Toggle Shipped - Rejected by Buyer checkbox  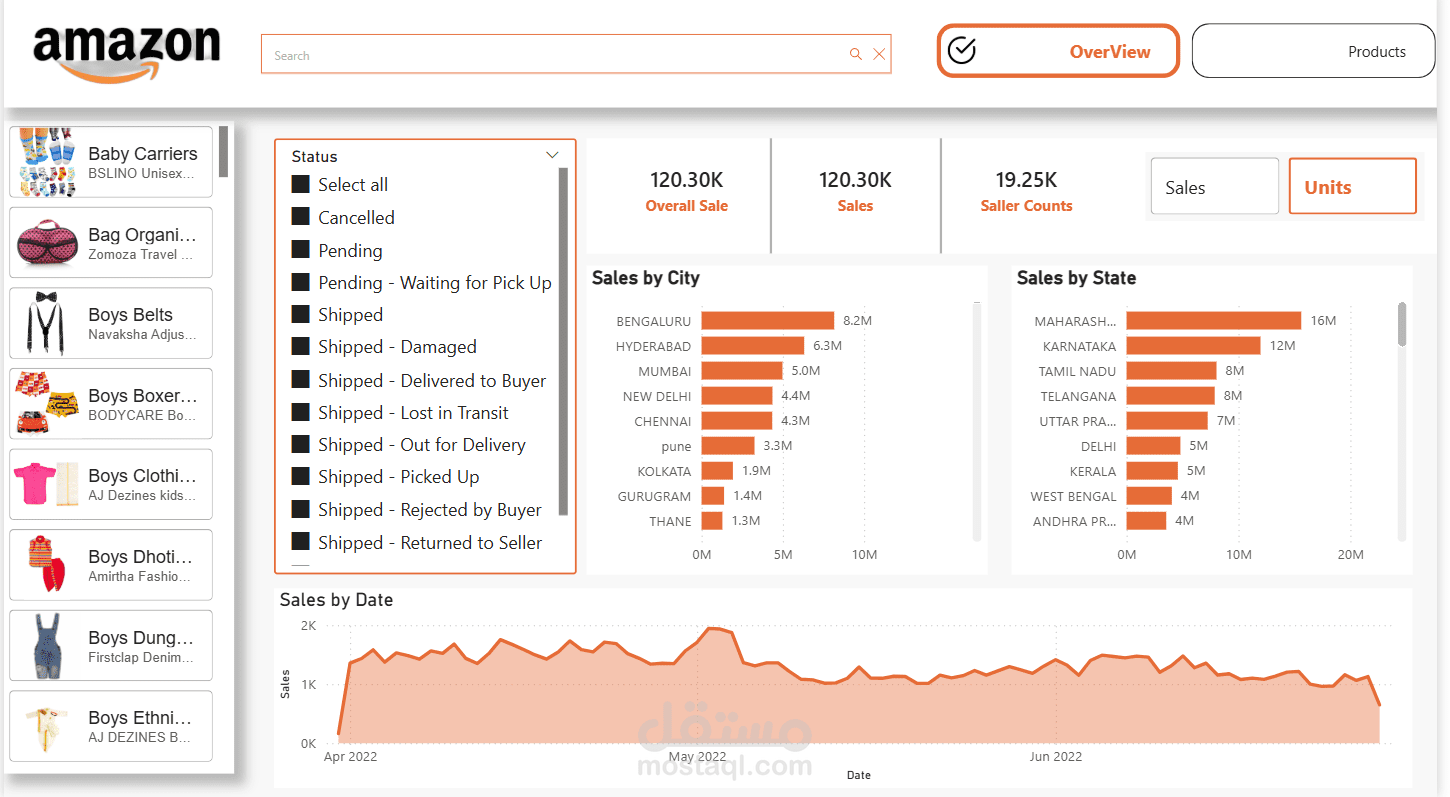tap(300, 509)
